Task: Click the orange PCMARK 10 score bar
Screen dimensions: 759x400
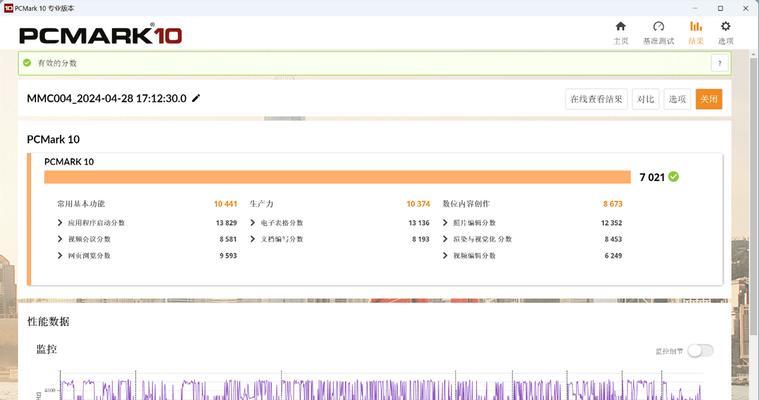Action: pyautogui.click(x=337, y=177)
